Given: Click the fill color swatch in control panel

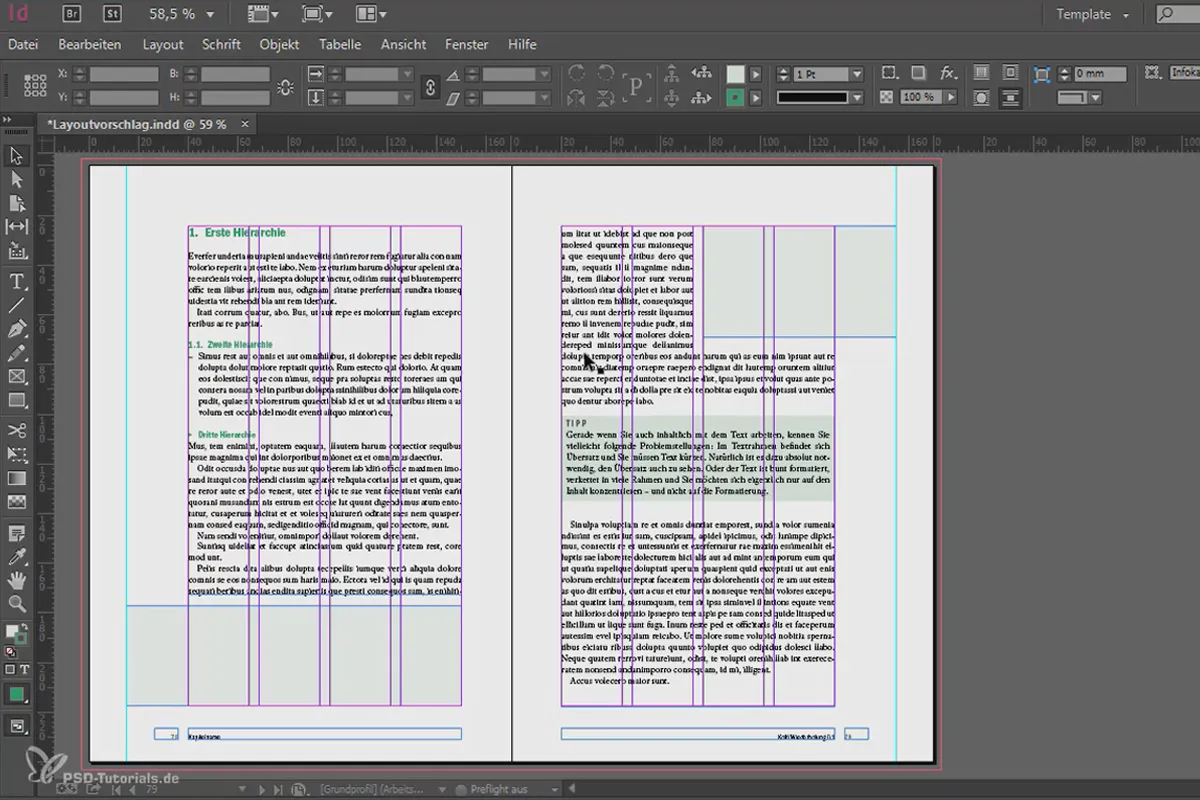Looking at the screenshot, I should pos(736,74).
